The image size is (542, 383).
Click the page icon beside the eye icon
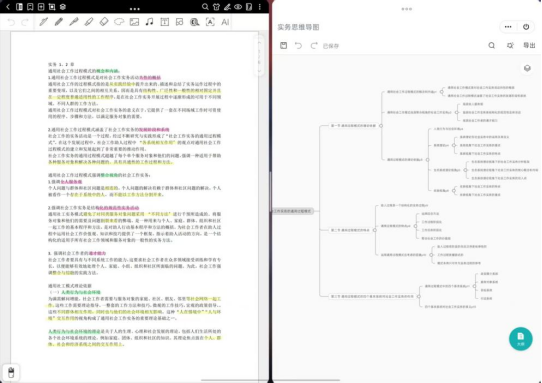(x=249, y=7)
